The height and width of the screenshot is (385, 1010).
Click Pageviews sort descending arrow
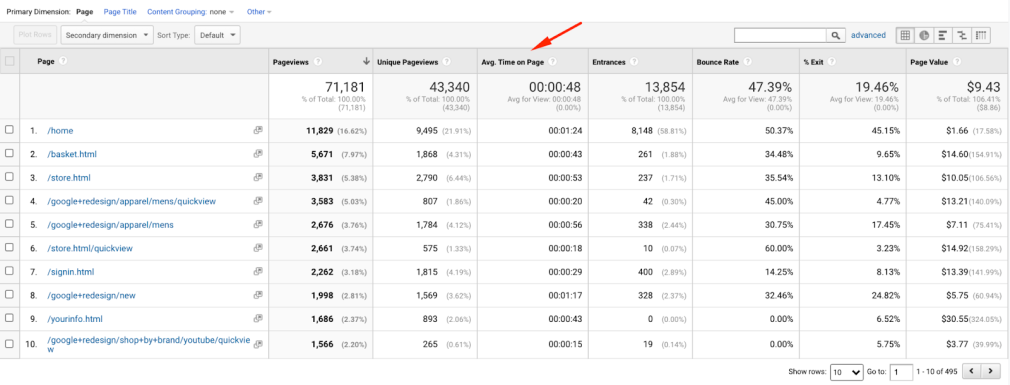(x=367, y=62)
